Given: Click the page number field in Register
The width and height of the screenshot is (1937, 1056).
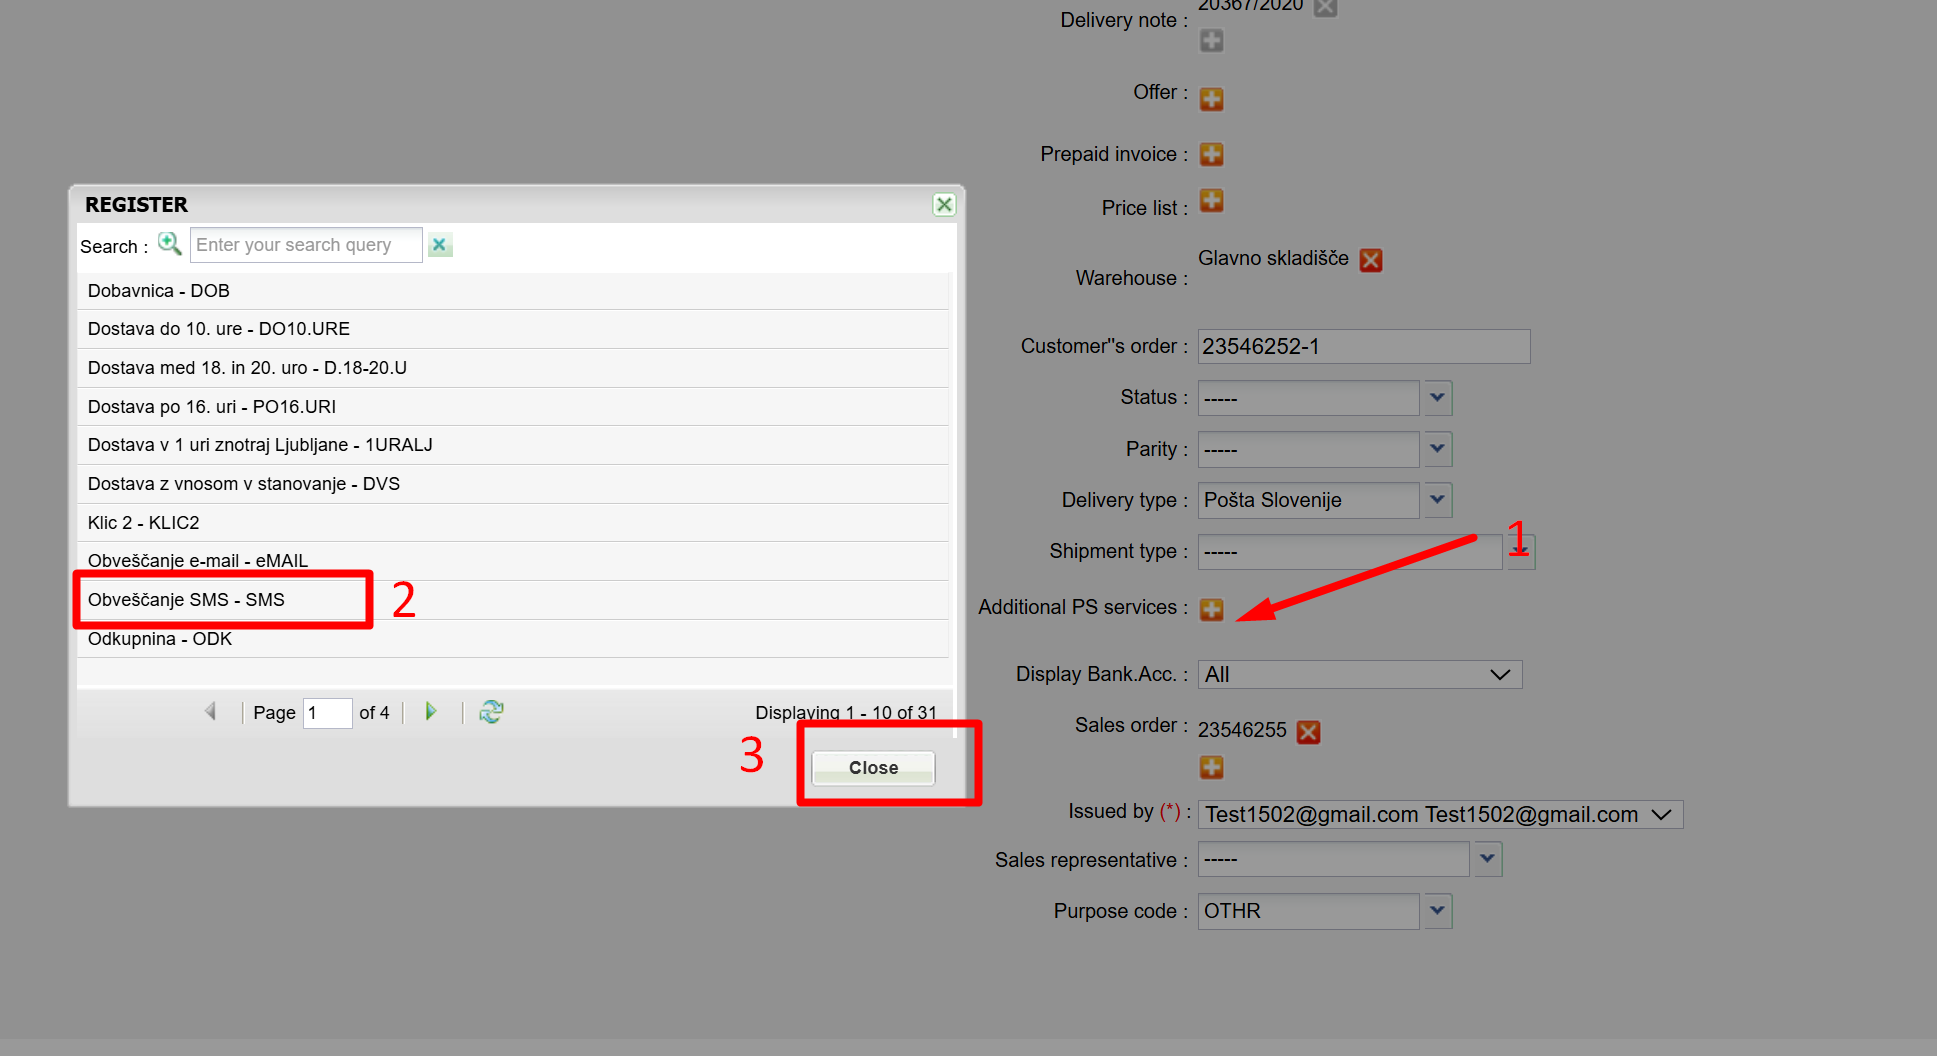Looking at the screenshot, I should 327,713.
